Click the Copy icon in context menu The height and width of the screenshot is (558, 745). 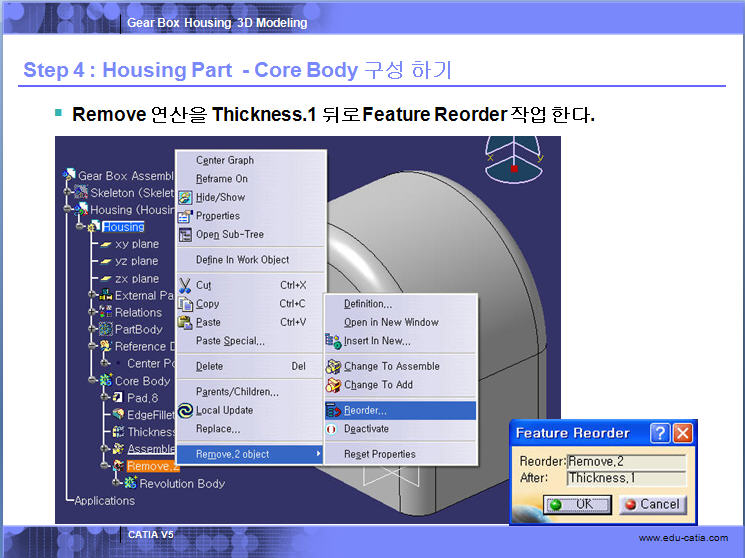click(185, 304)
